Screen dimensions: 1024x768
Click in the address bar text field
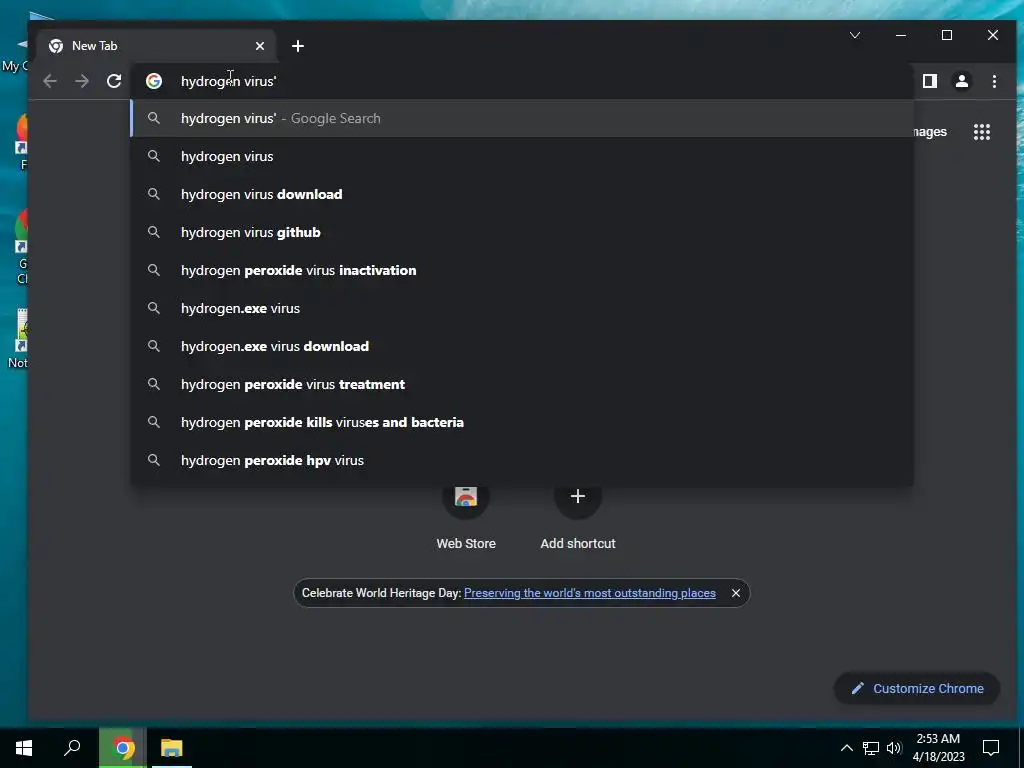pos(522,81)
